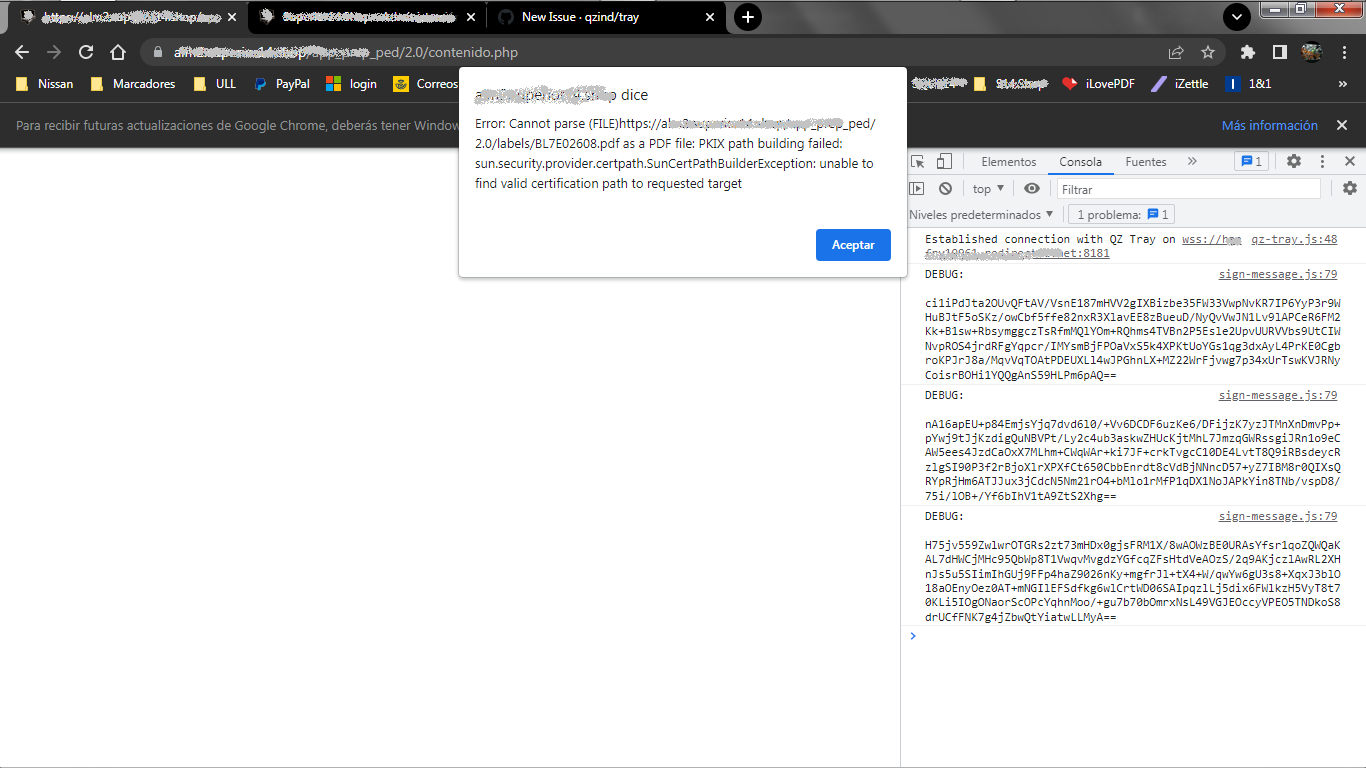Click the Aceptar button in the alert
This screenshot has height=768, width=1366.
[x=853, y=245]
